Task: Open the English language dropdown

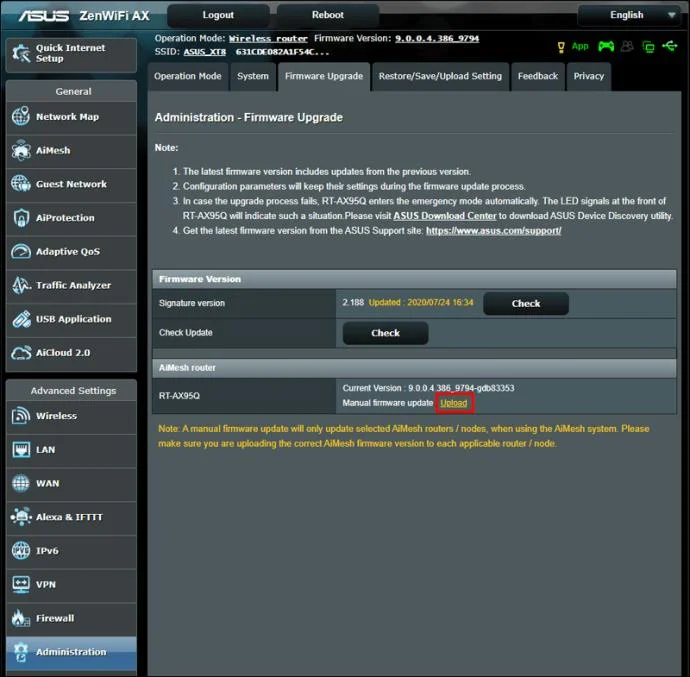Action: click(x=633, y=15)
